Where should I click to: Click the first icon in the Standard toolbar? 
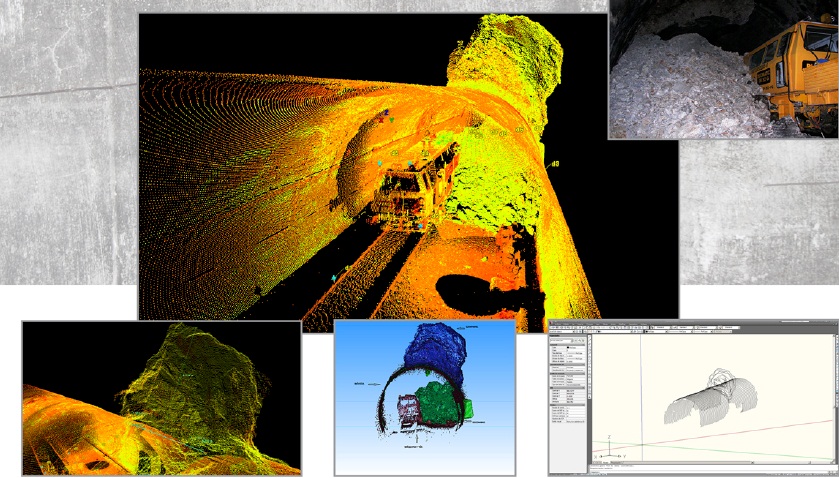(x=552, y=328)
